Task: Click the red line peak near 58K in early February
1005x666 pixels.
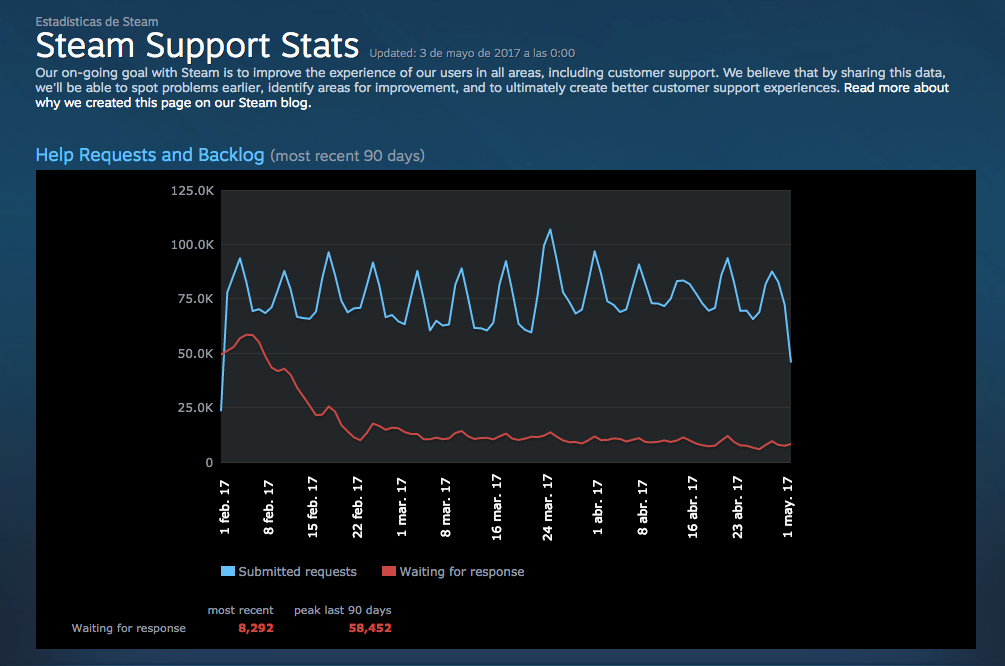Action: [x=249, y=335]
